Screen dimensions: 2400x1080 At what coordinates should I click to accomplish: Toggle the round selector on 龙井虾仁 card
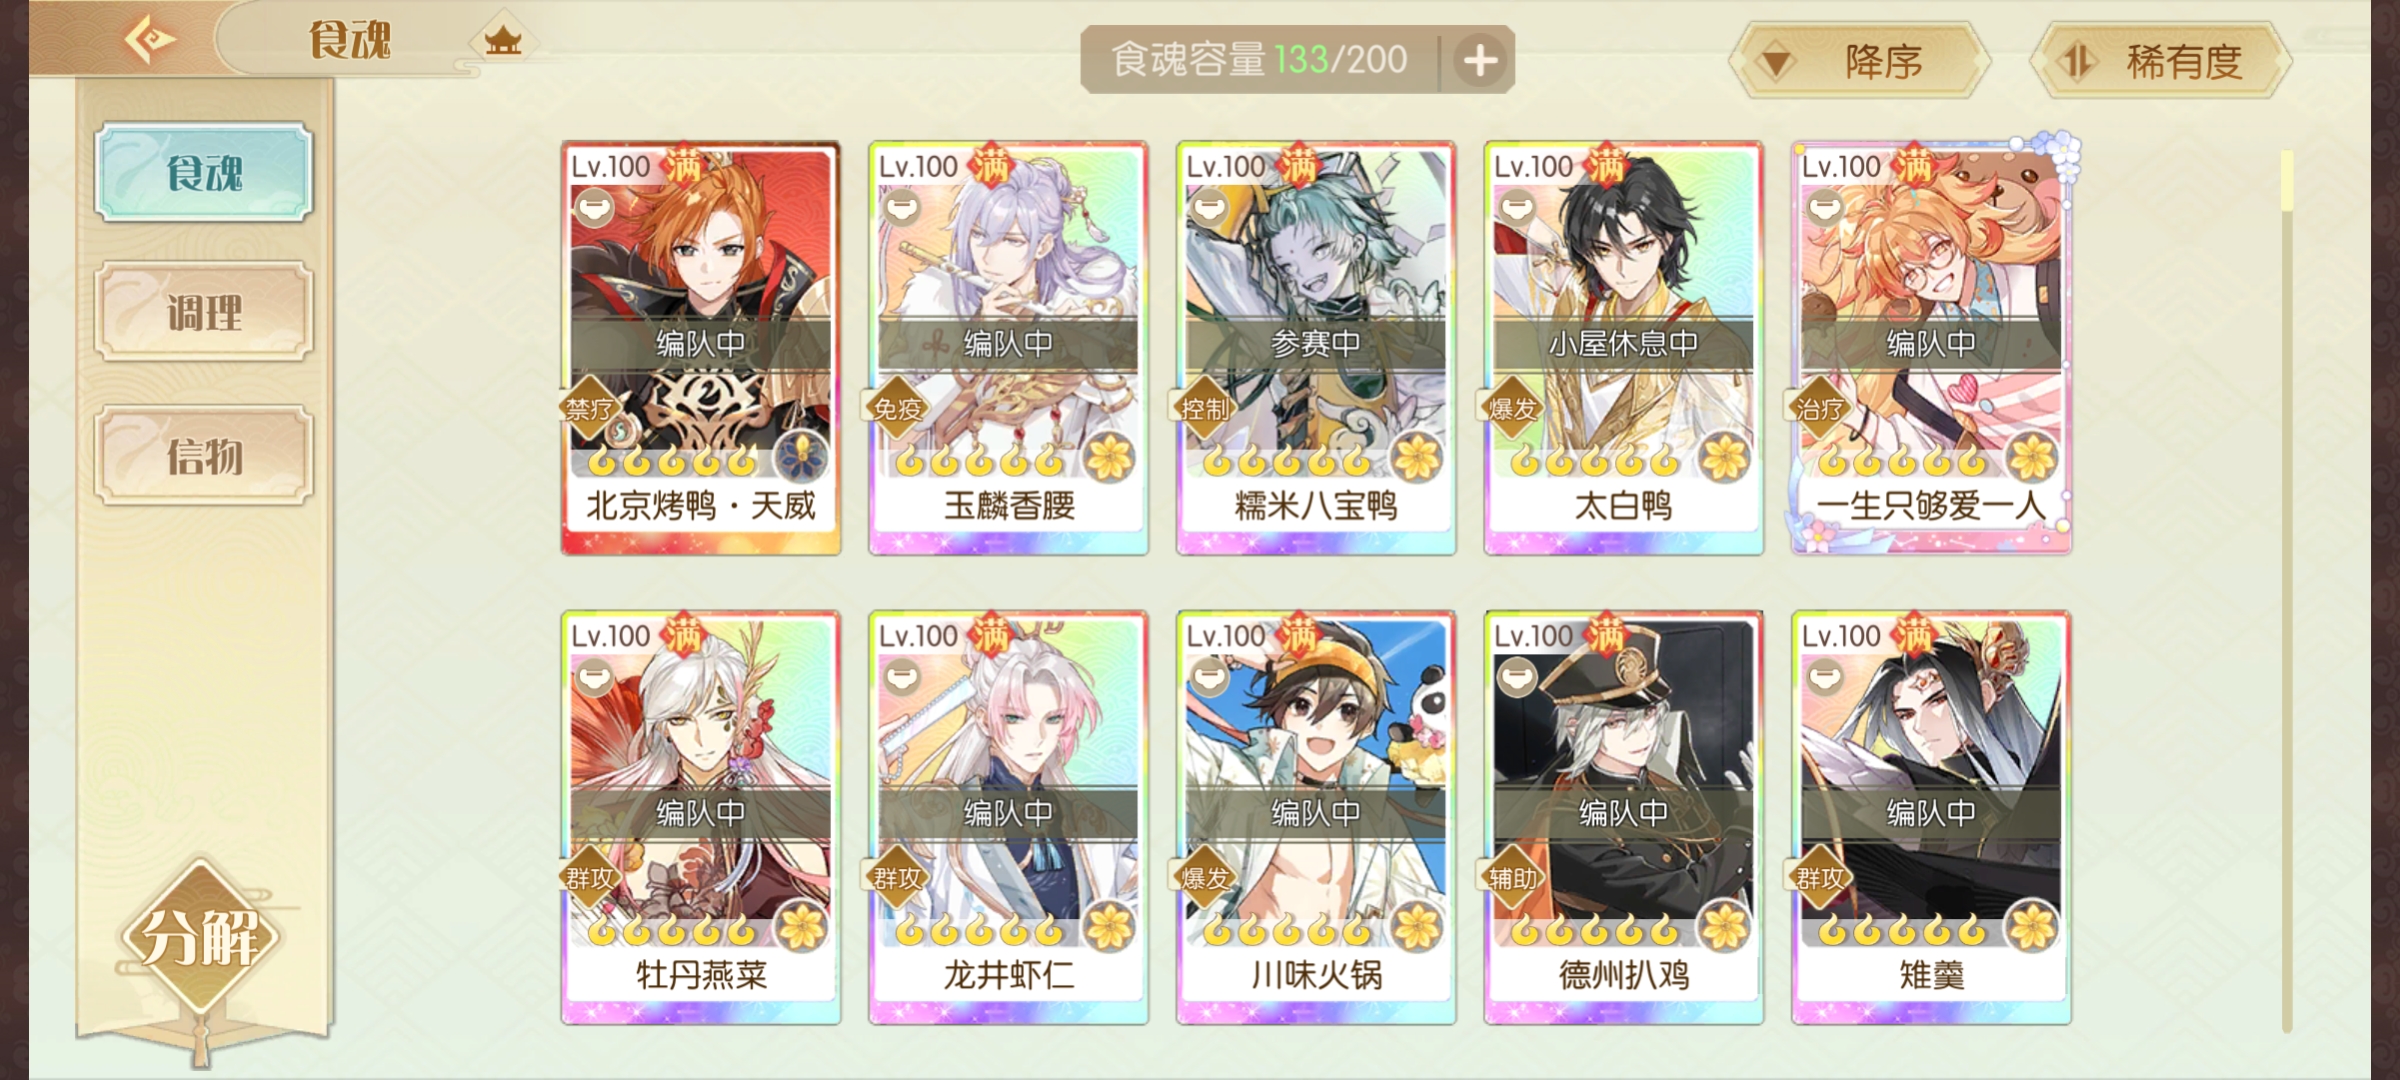point(901,678)
